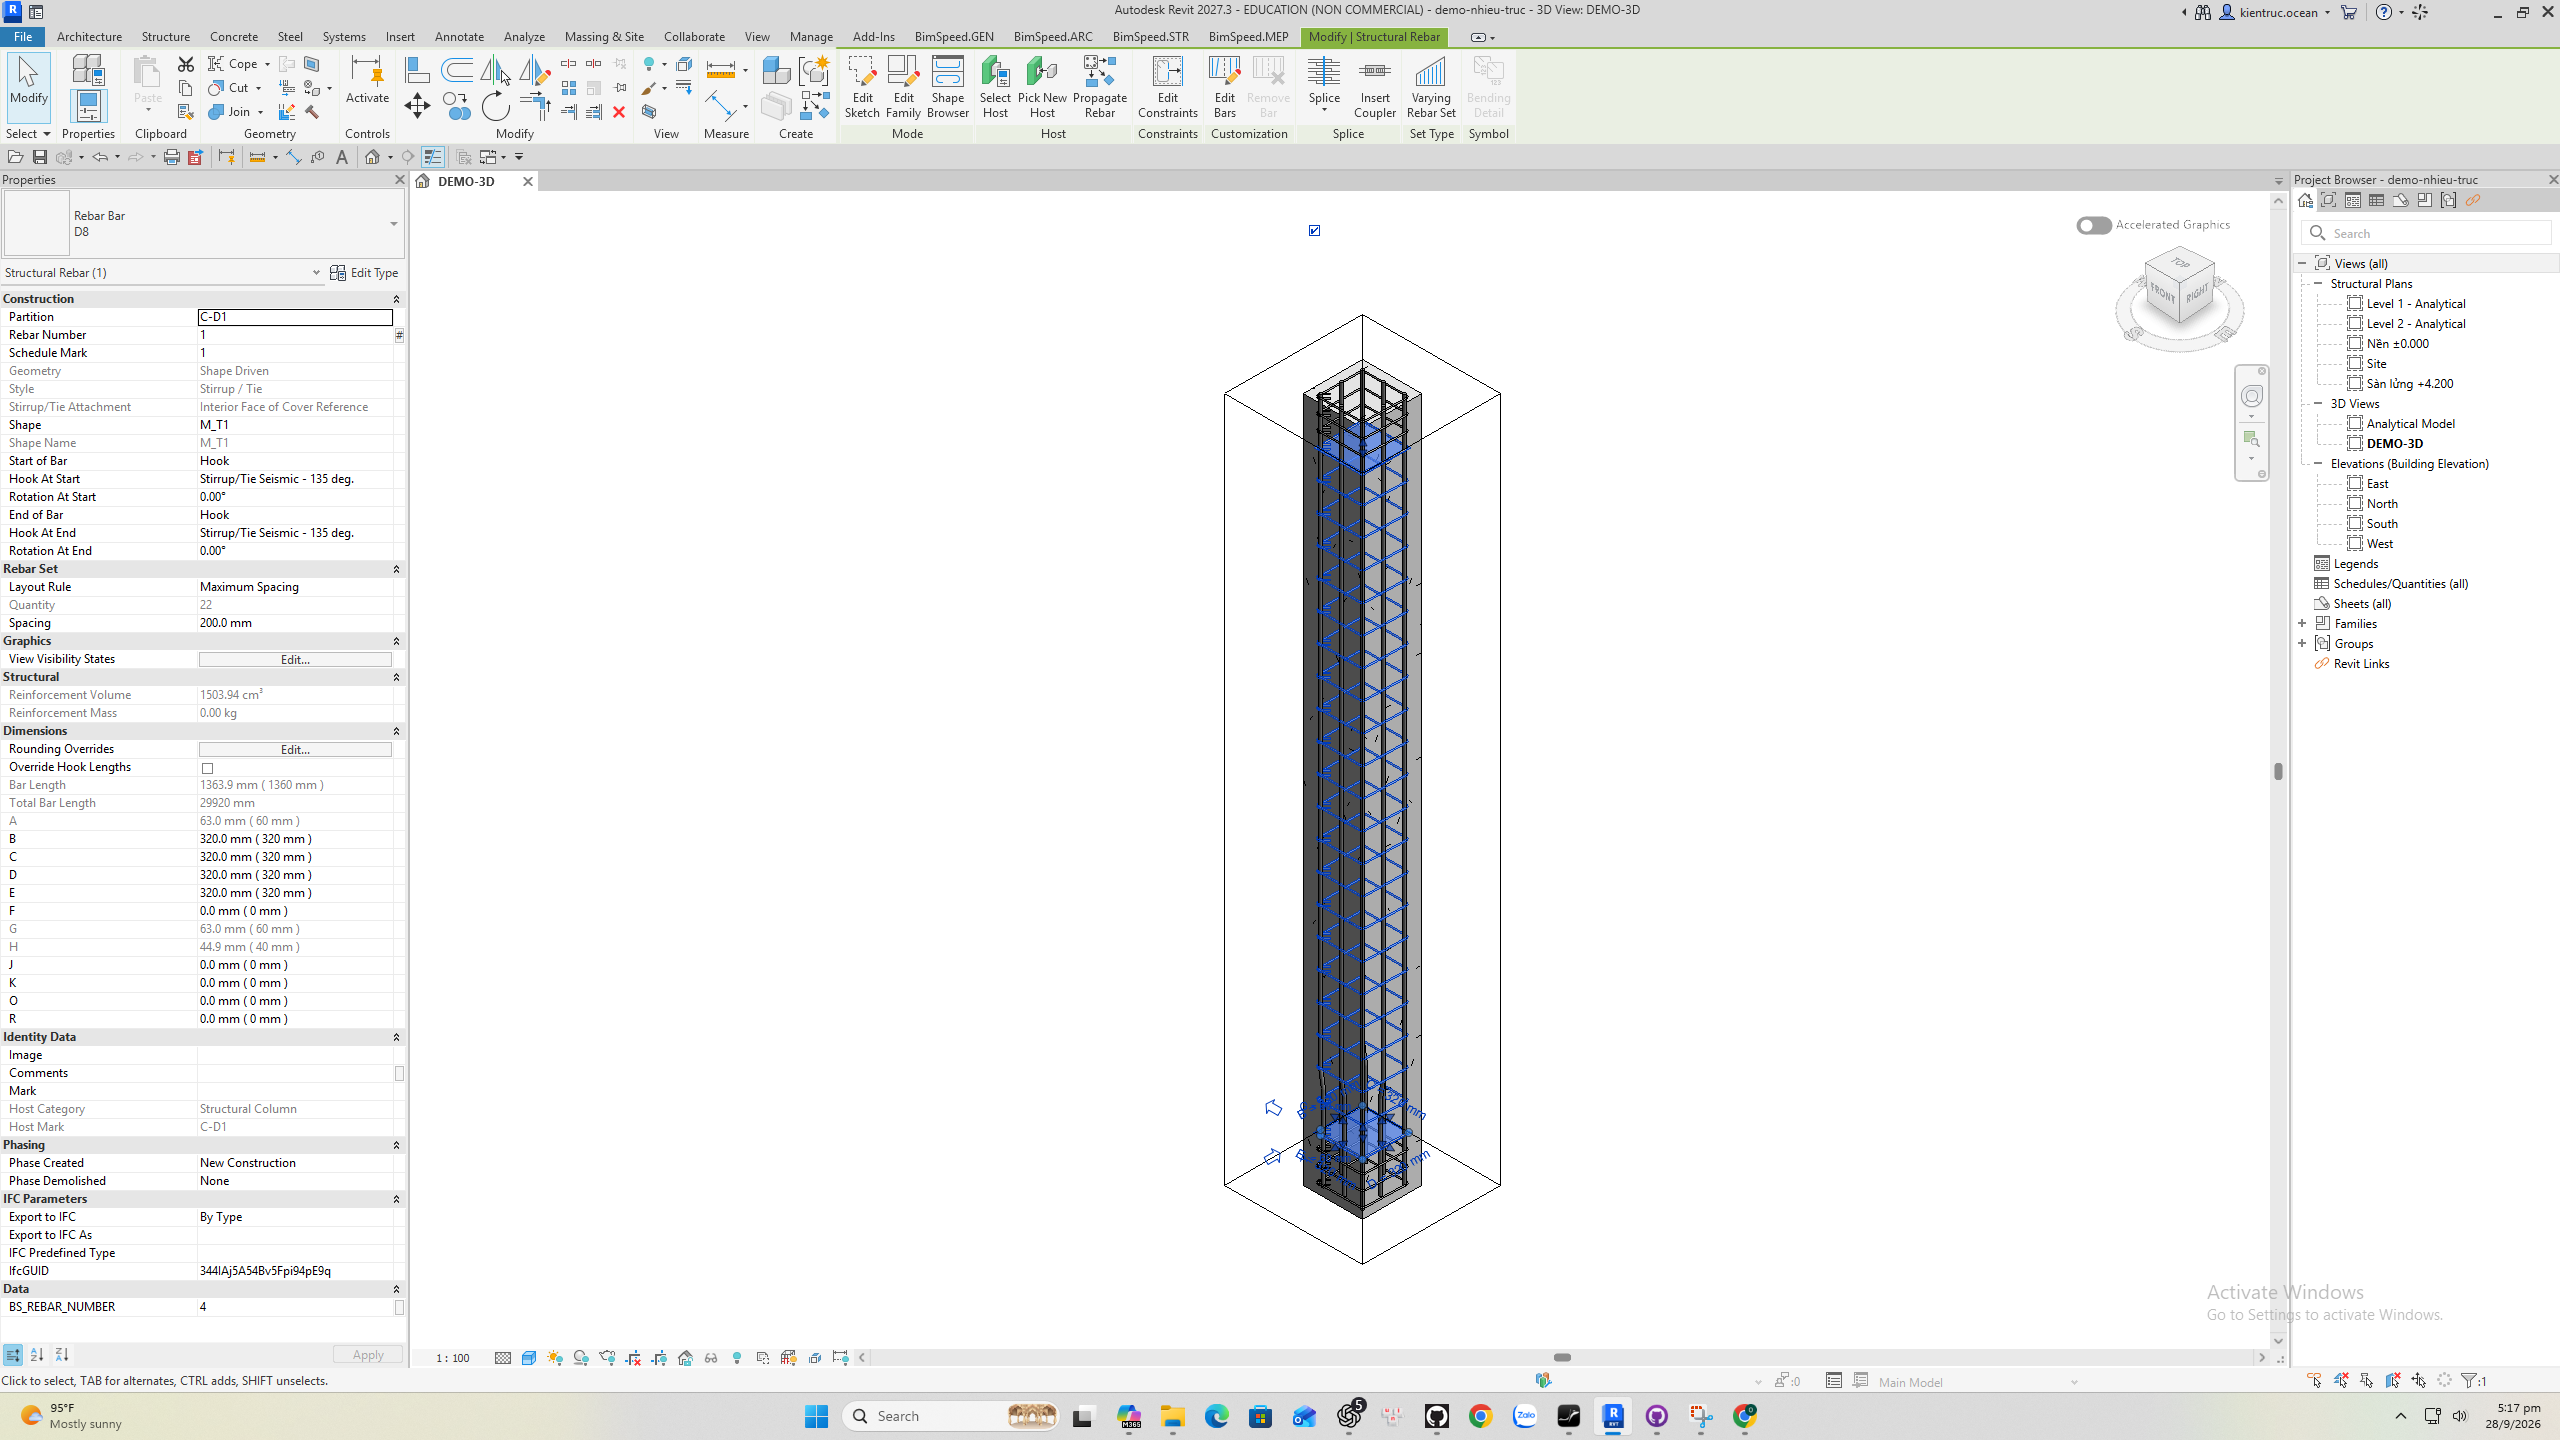Collapse the Structural Plans tree node
2560x1440 pixels.
pos(2319,284)
